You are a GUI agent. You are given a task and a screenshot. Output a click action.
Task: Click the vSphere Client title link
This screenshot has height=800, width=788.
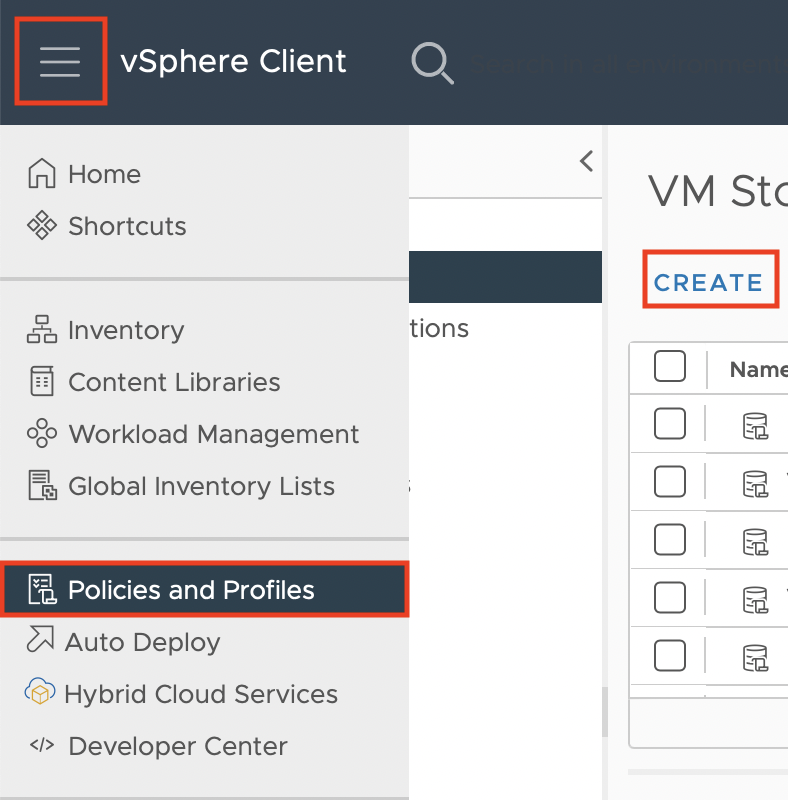[x=233, y=62]
